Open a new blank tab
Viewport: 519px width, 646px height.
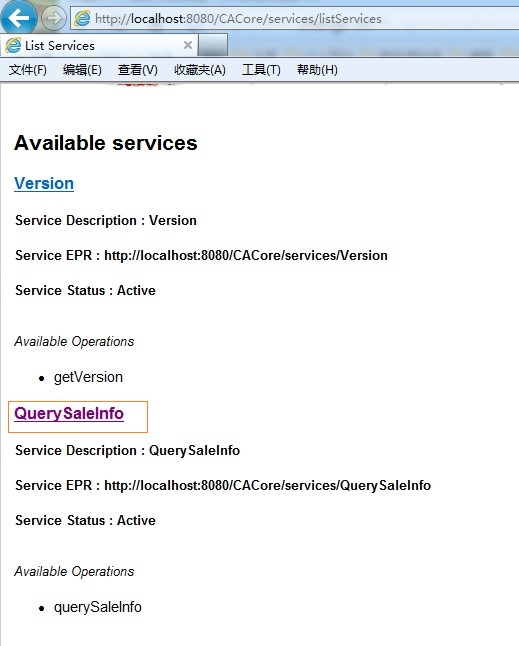pos(213,45)
